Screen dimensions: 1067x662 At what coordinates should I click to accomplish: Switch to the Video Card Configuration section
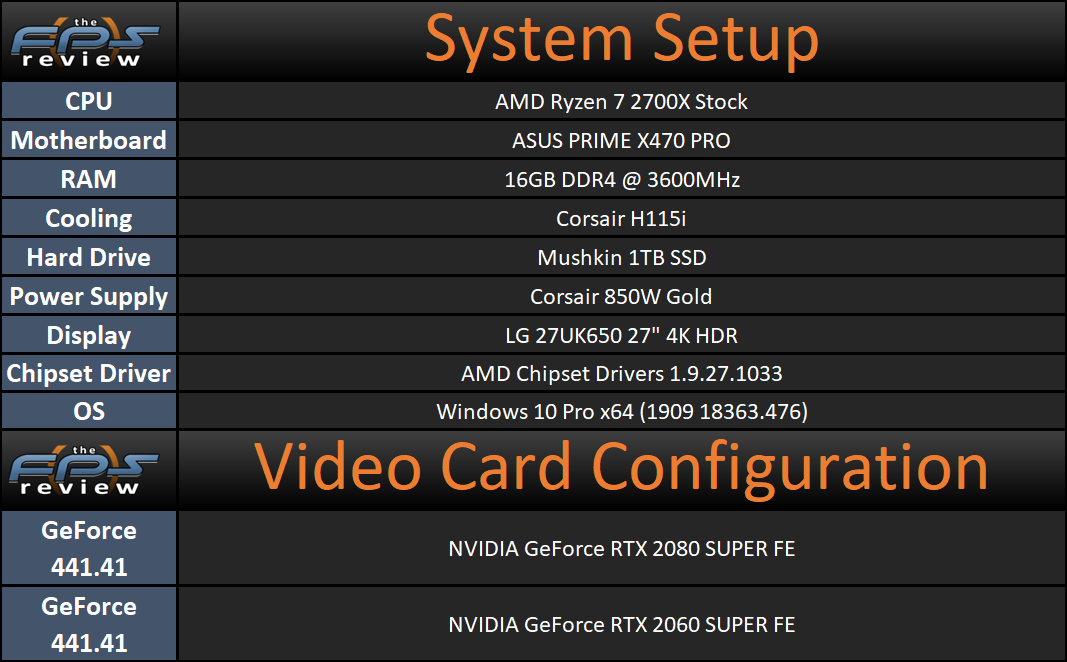coord(620,468)
